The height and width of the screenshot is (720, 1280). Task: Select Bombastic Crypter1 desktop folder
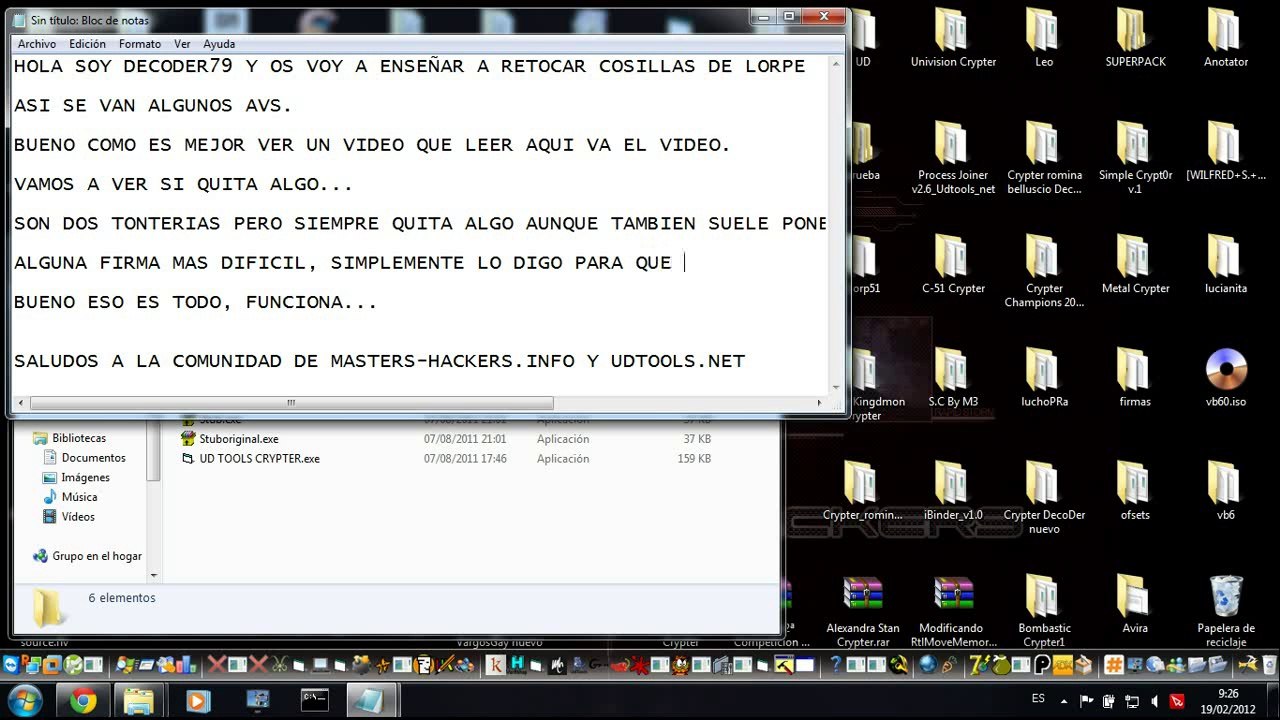1043,612
